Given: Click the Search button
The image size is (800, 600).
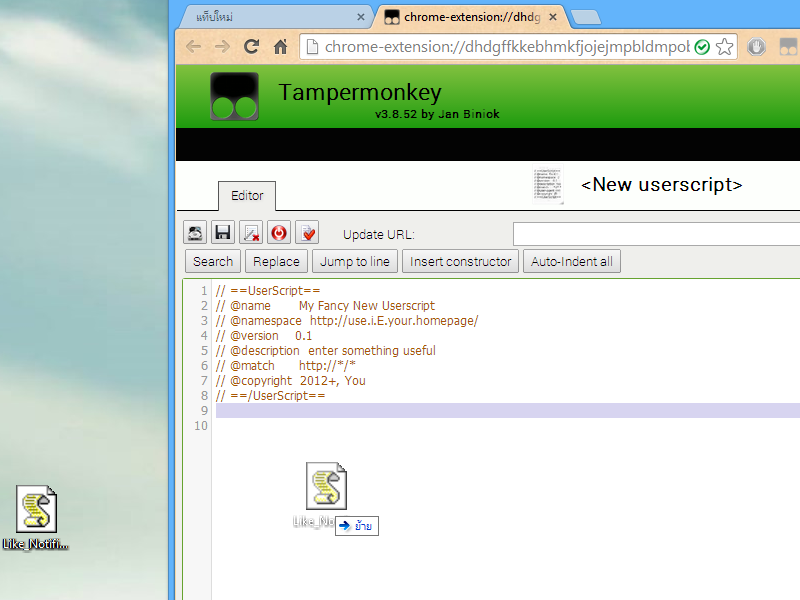Looking at the screenshot, I should point(213,261).
